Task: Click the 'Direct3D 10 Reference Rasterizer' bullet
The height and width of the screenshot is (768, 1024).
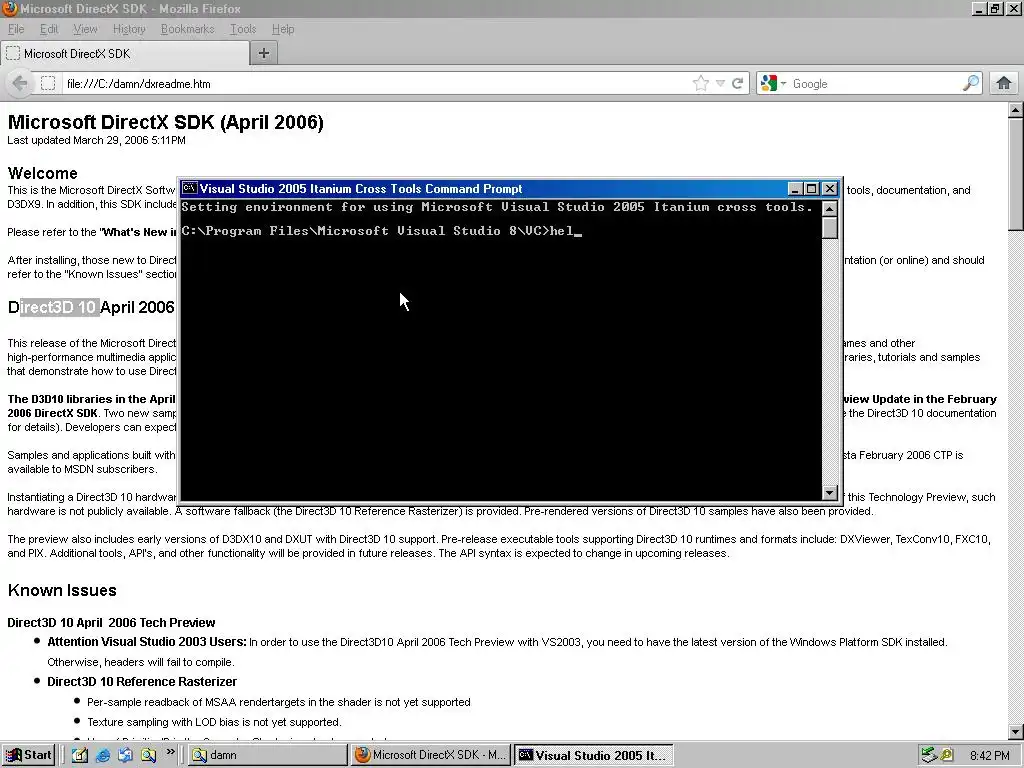Action: pyautogui.click(x=142, y=682)
